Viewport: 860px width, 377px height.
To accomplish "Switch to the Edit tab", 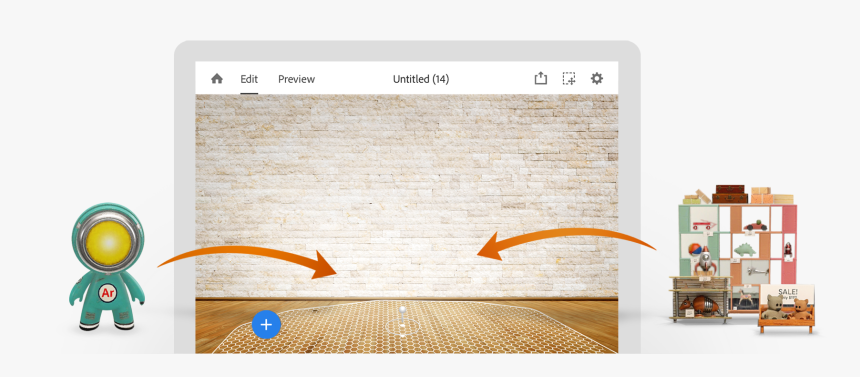I will [x=249, y=79].
